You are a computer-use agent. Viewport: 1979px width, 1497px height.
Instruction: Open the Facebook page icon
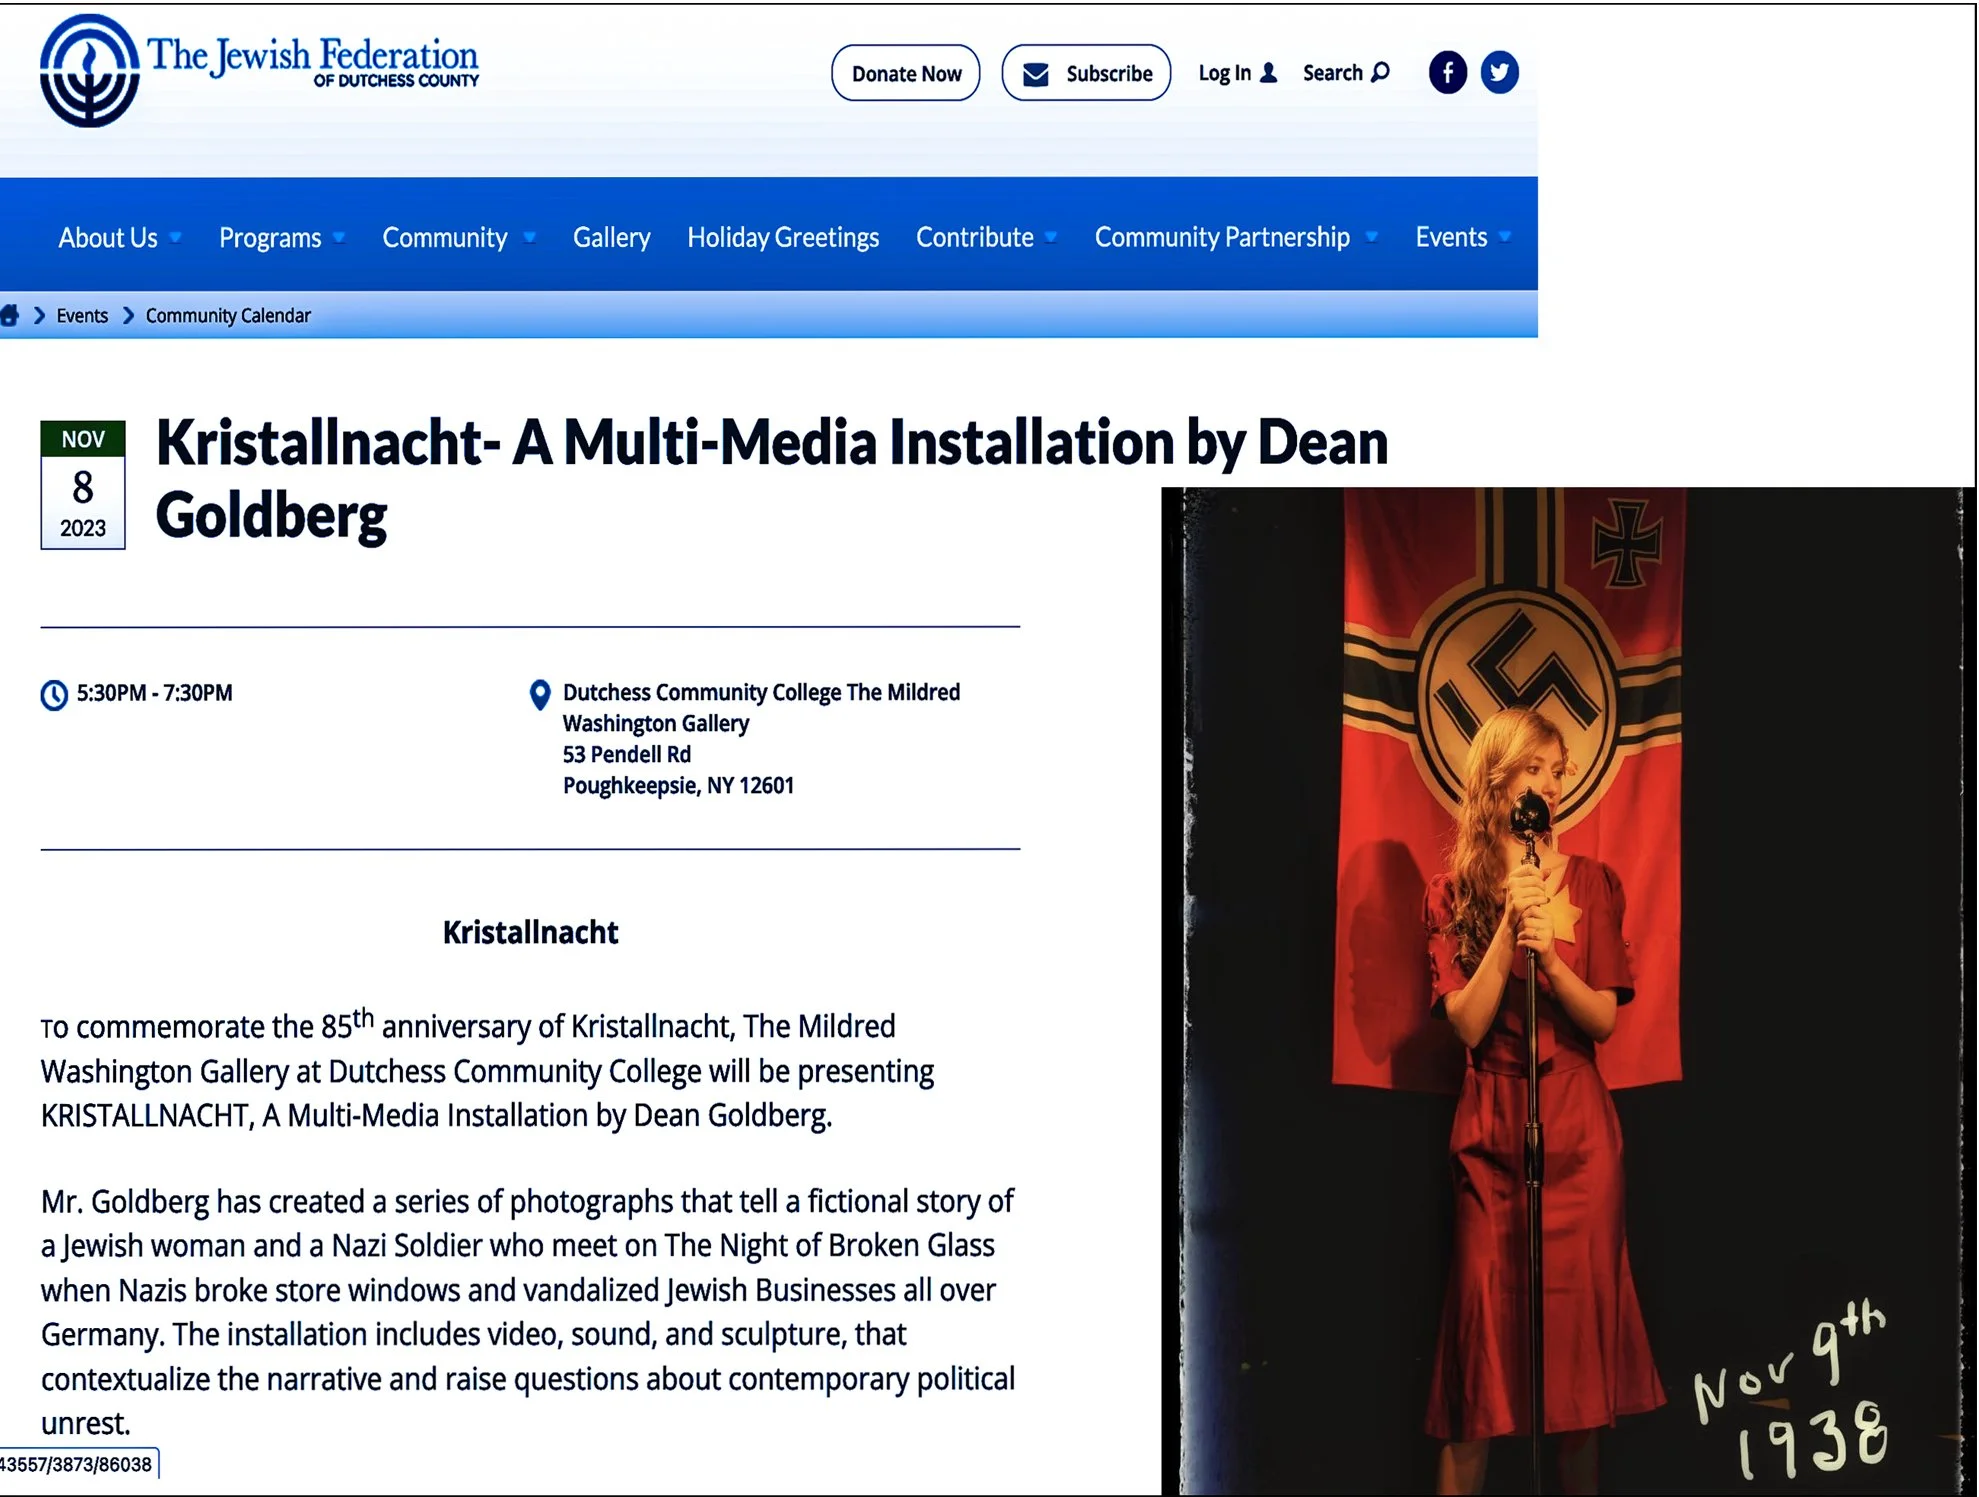pos(1447,72)
